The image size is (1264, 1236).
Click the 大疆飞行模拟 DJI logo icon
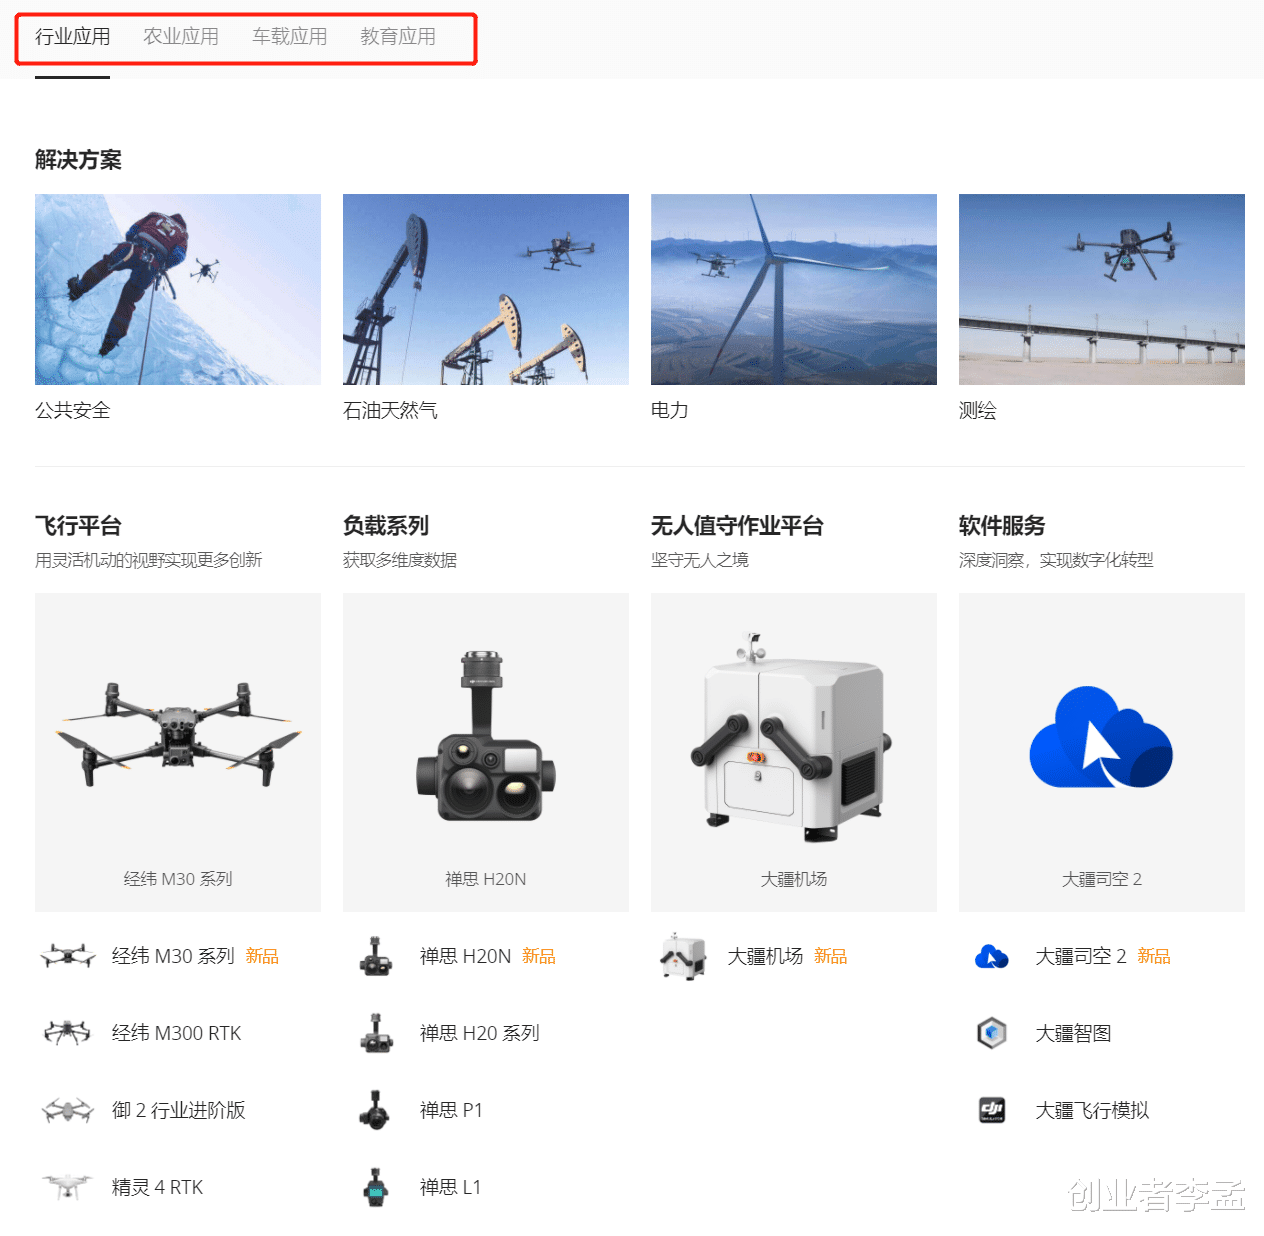(992, 1110)
